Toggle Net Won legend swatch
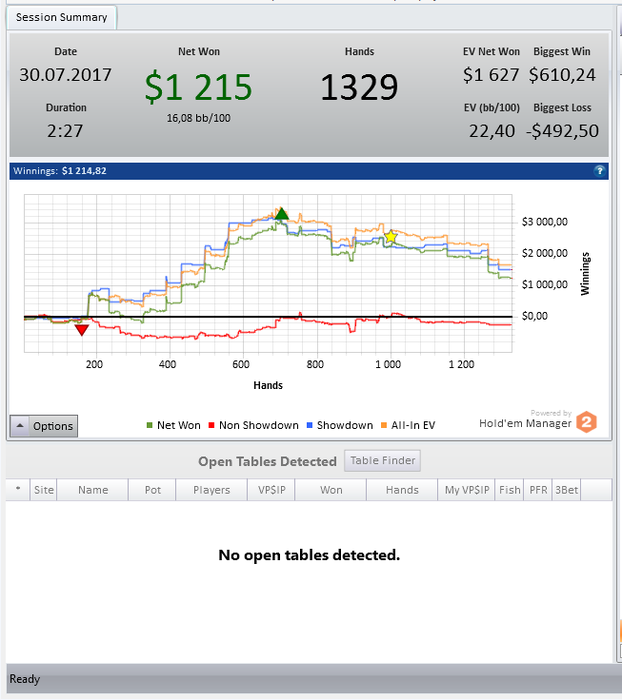The height and width of the screenshot is (700, 622). pos(150,425)
